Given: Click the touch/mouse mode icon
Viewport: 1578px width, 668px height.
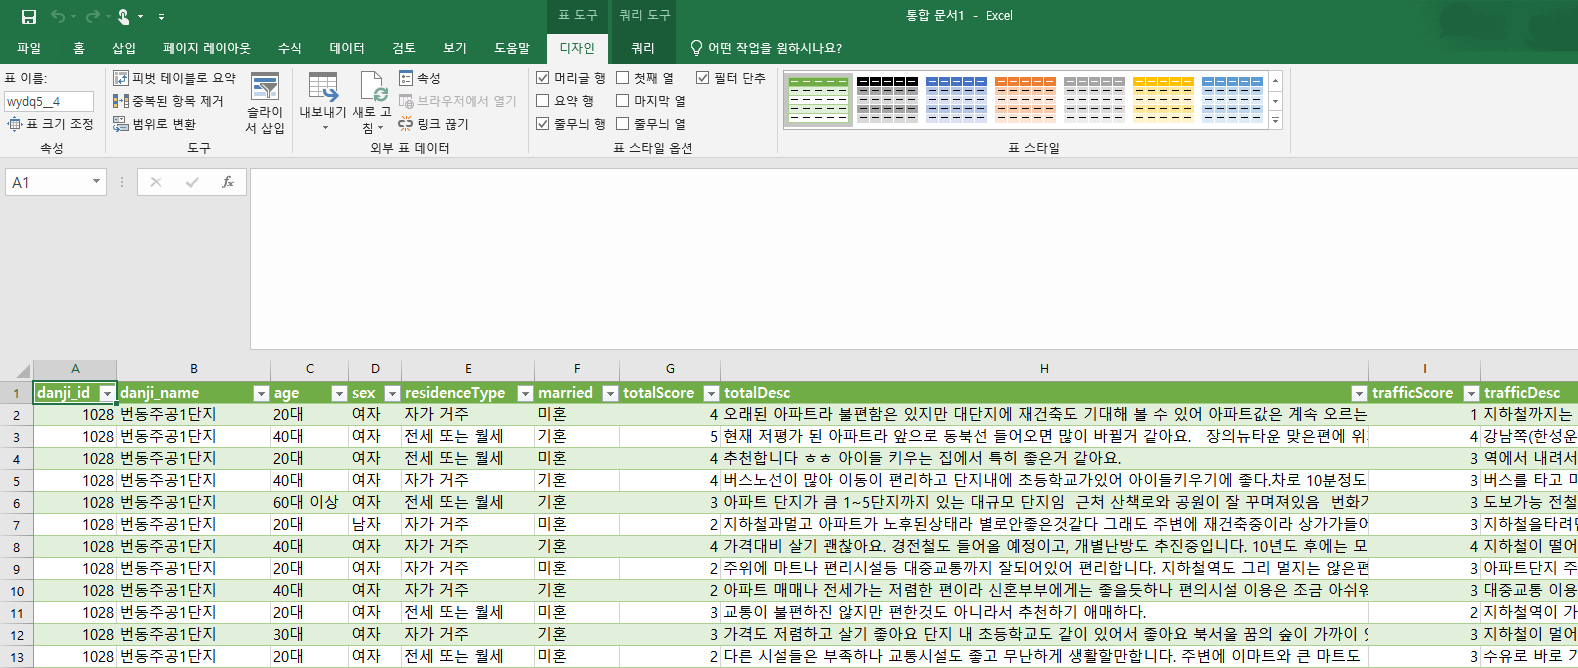Looking at the screenshot, I should tap(124, 16).
